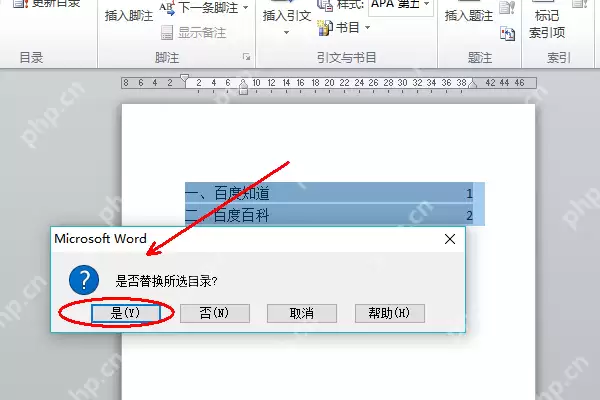Image resolution: width=600 pixels, height=400 pixels.
Task: Click the hanging indent marker on the ruler
Action: coord(243,83)
